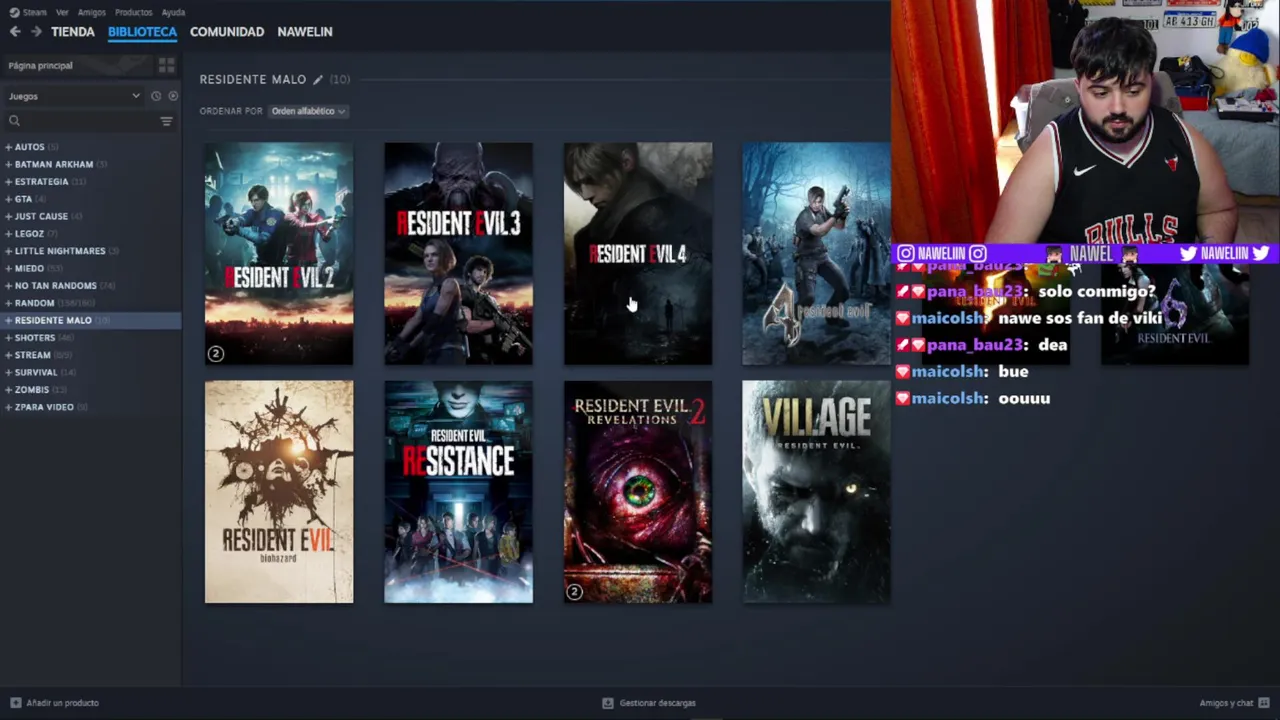The width and height of the screenshot is (1280, 720).
Task: Open the Ayuda menu
Action: click(173, 12)
